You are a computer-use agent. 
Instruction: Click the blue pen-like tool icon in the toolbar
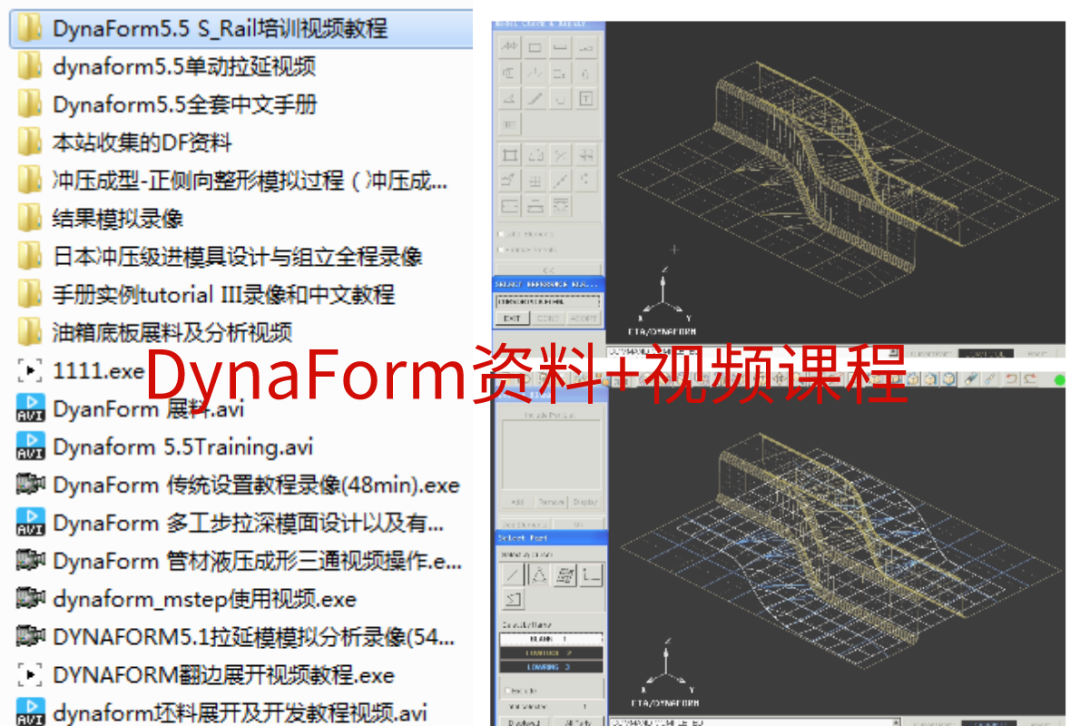(x=971, y=379)
